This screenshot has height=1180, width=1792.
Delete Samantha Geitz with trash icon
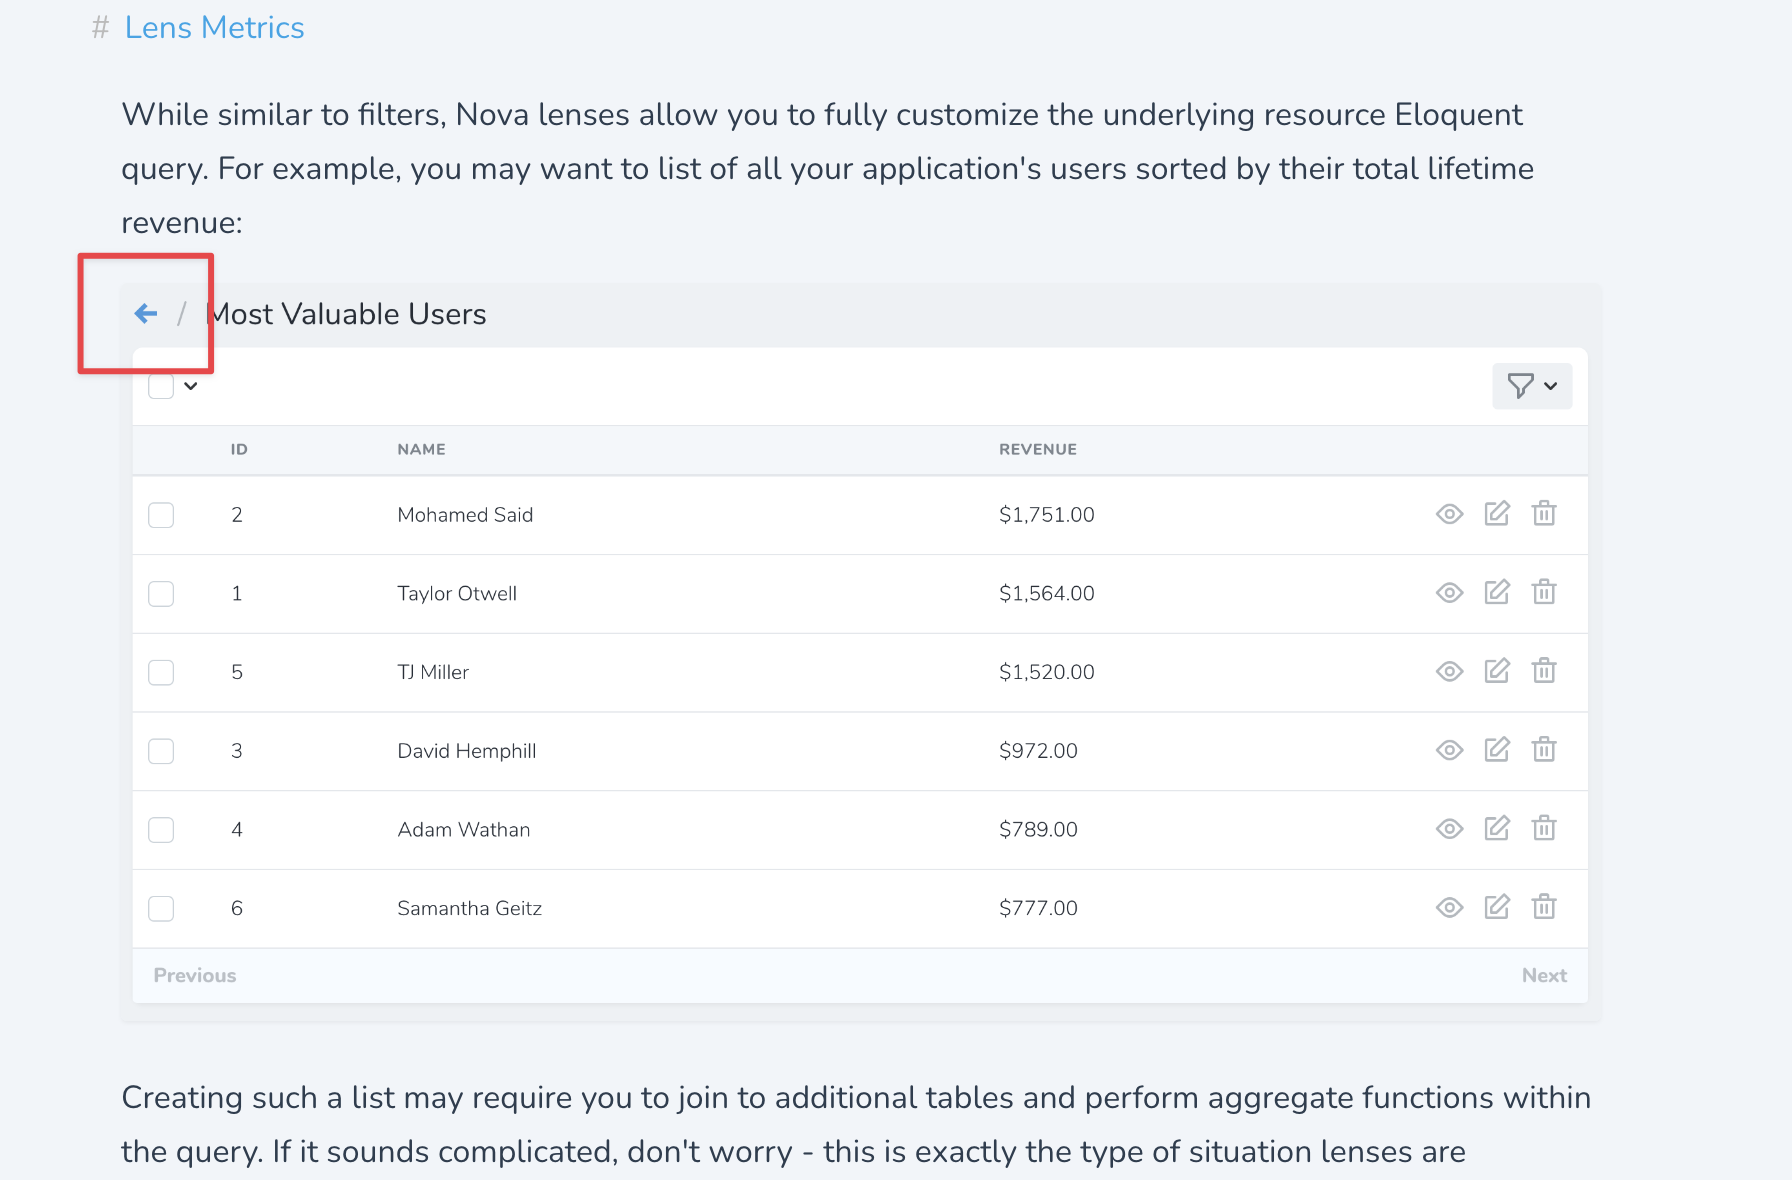pyautogui.click(x=1544, y=907)
